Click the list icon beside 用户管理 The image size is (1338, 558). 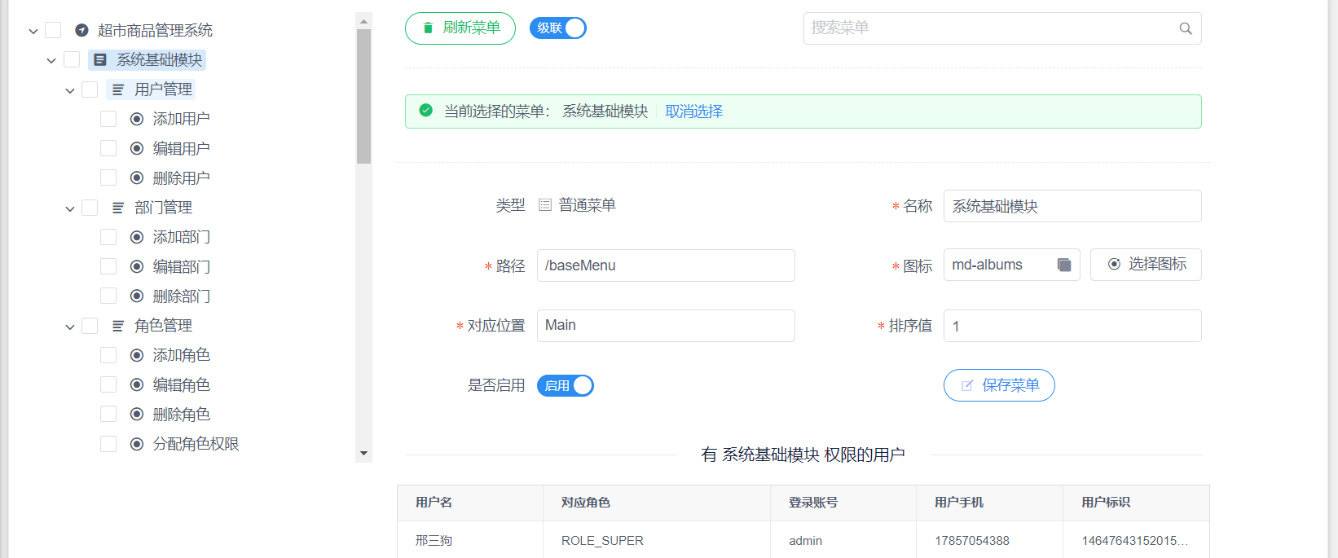click(118, 90)
